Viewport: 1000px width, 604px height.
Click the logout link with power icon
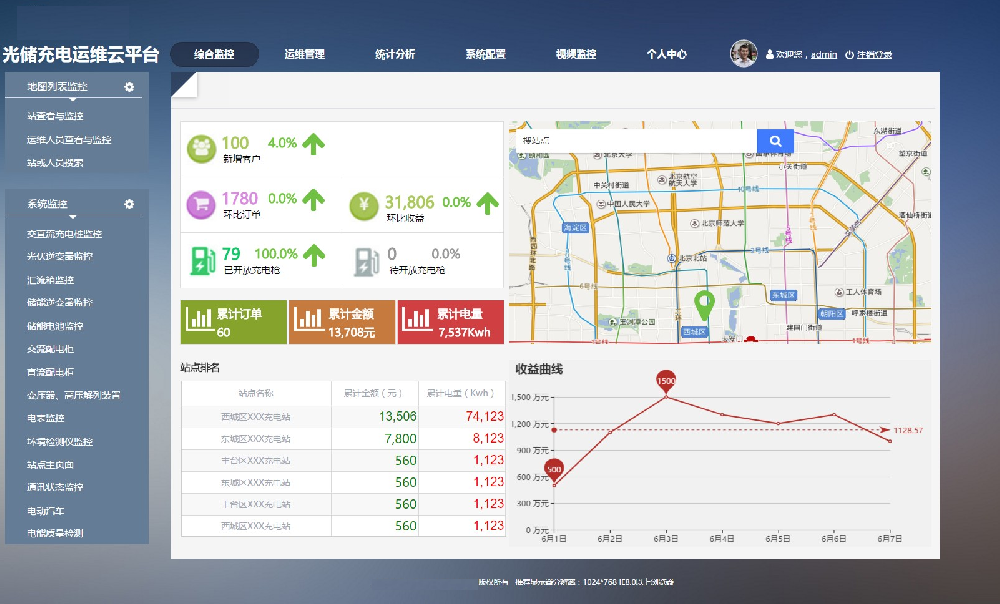pyautogui.click(x=868, y=55)
